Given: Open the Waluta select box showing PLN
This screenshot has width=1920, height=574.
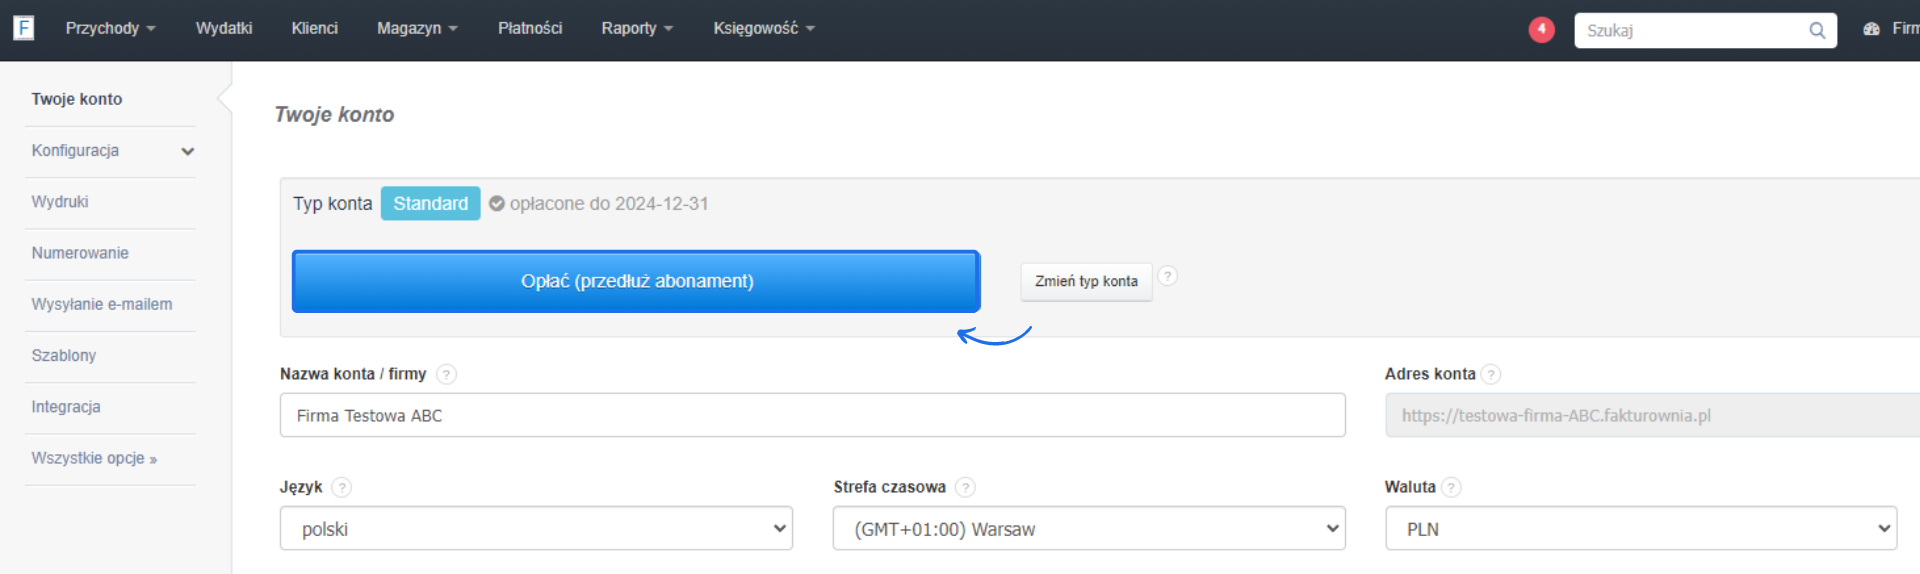Looking at the screenshot, I should coord(1641,528).
